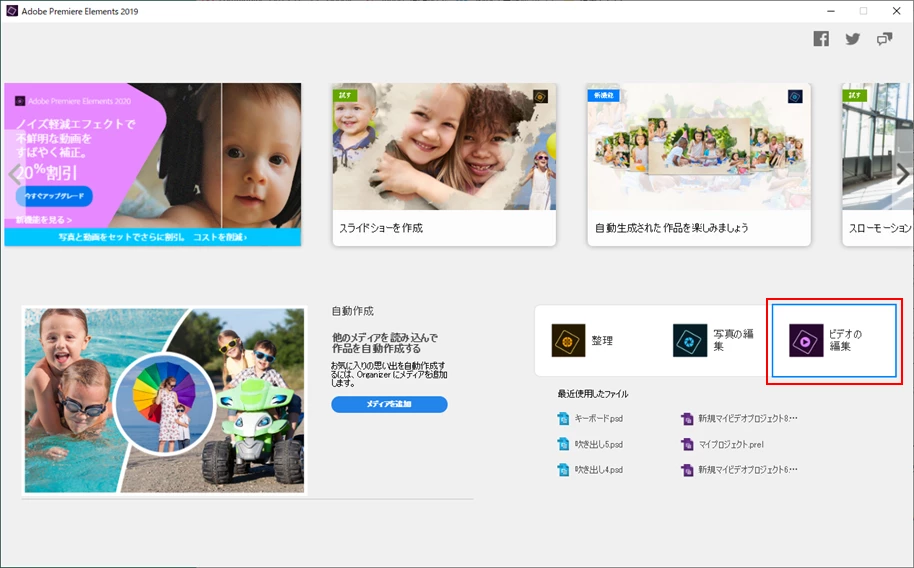This screenshot has width=914, height=568.
Task: Open recent project 新規マイビデオプロジェクト6
Action: 748,469
